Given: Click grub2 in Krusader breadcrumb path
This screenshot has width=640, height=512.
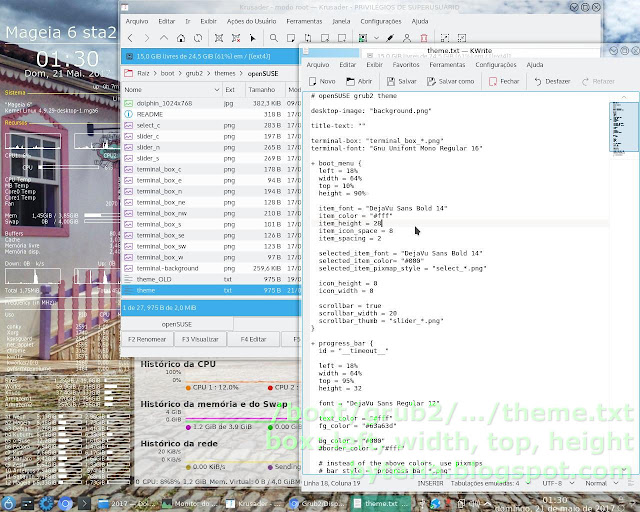Looking at the screenshot, I should tap(194, 73).
